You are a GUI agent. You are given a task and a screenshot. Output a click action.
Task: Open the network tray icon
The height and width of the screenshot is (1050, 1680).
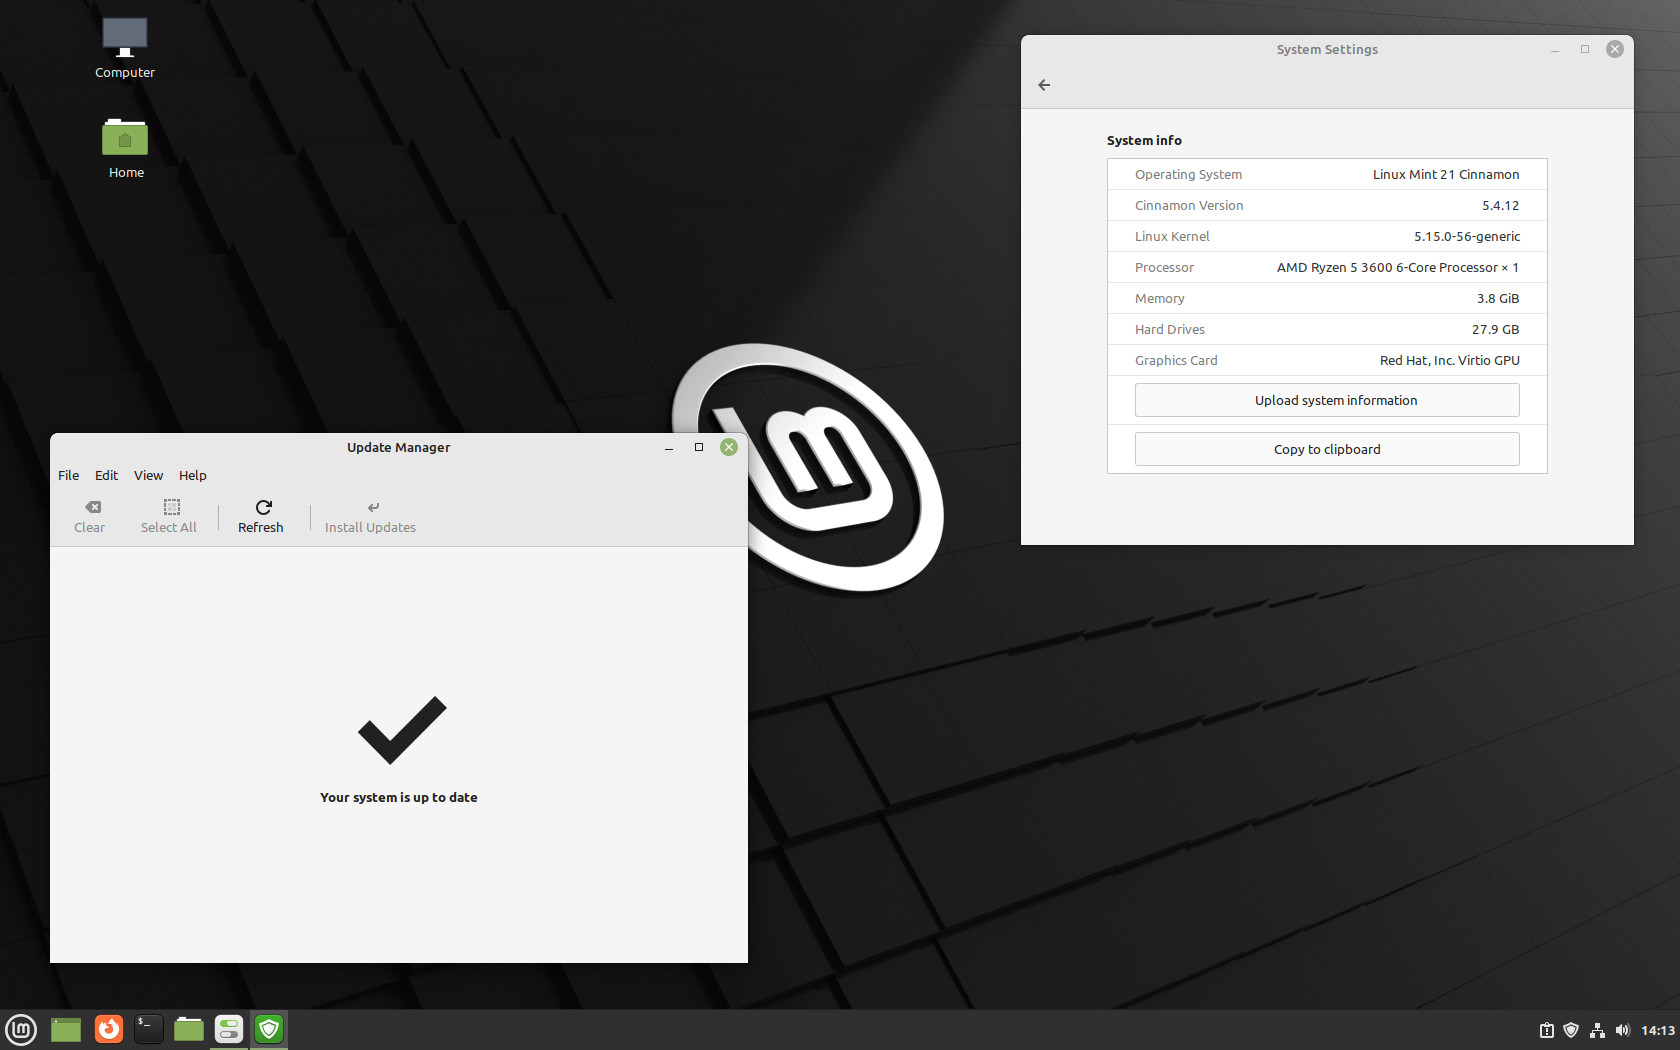(x=1597, y=1030)
